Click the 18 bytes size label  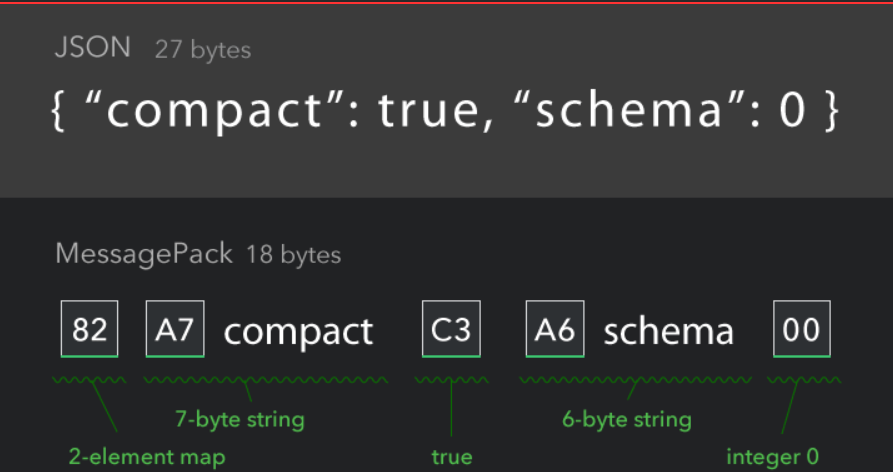[x=294, y=254]
